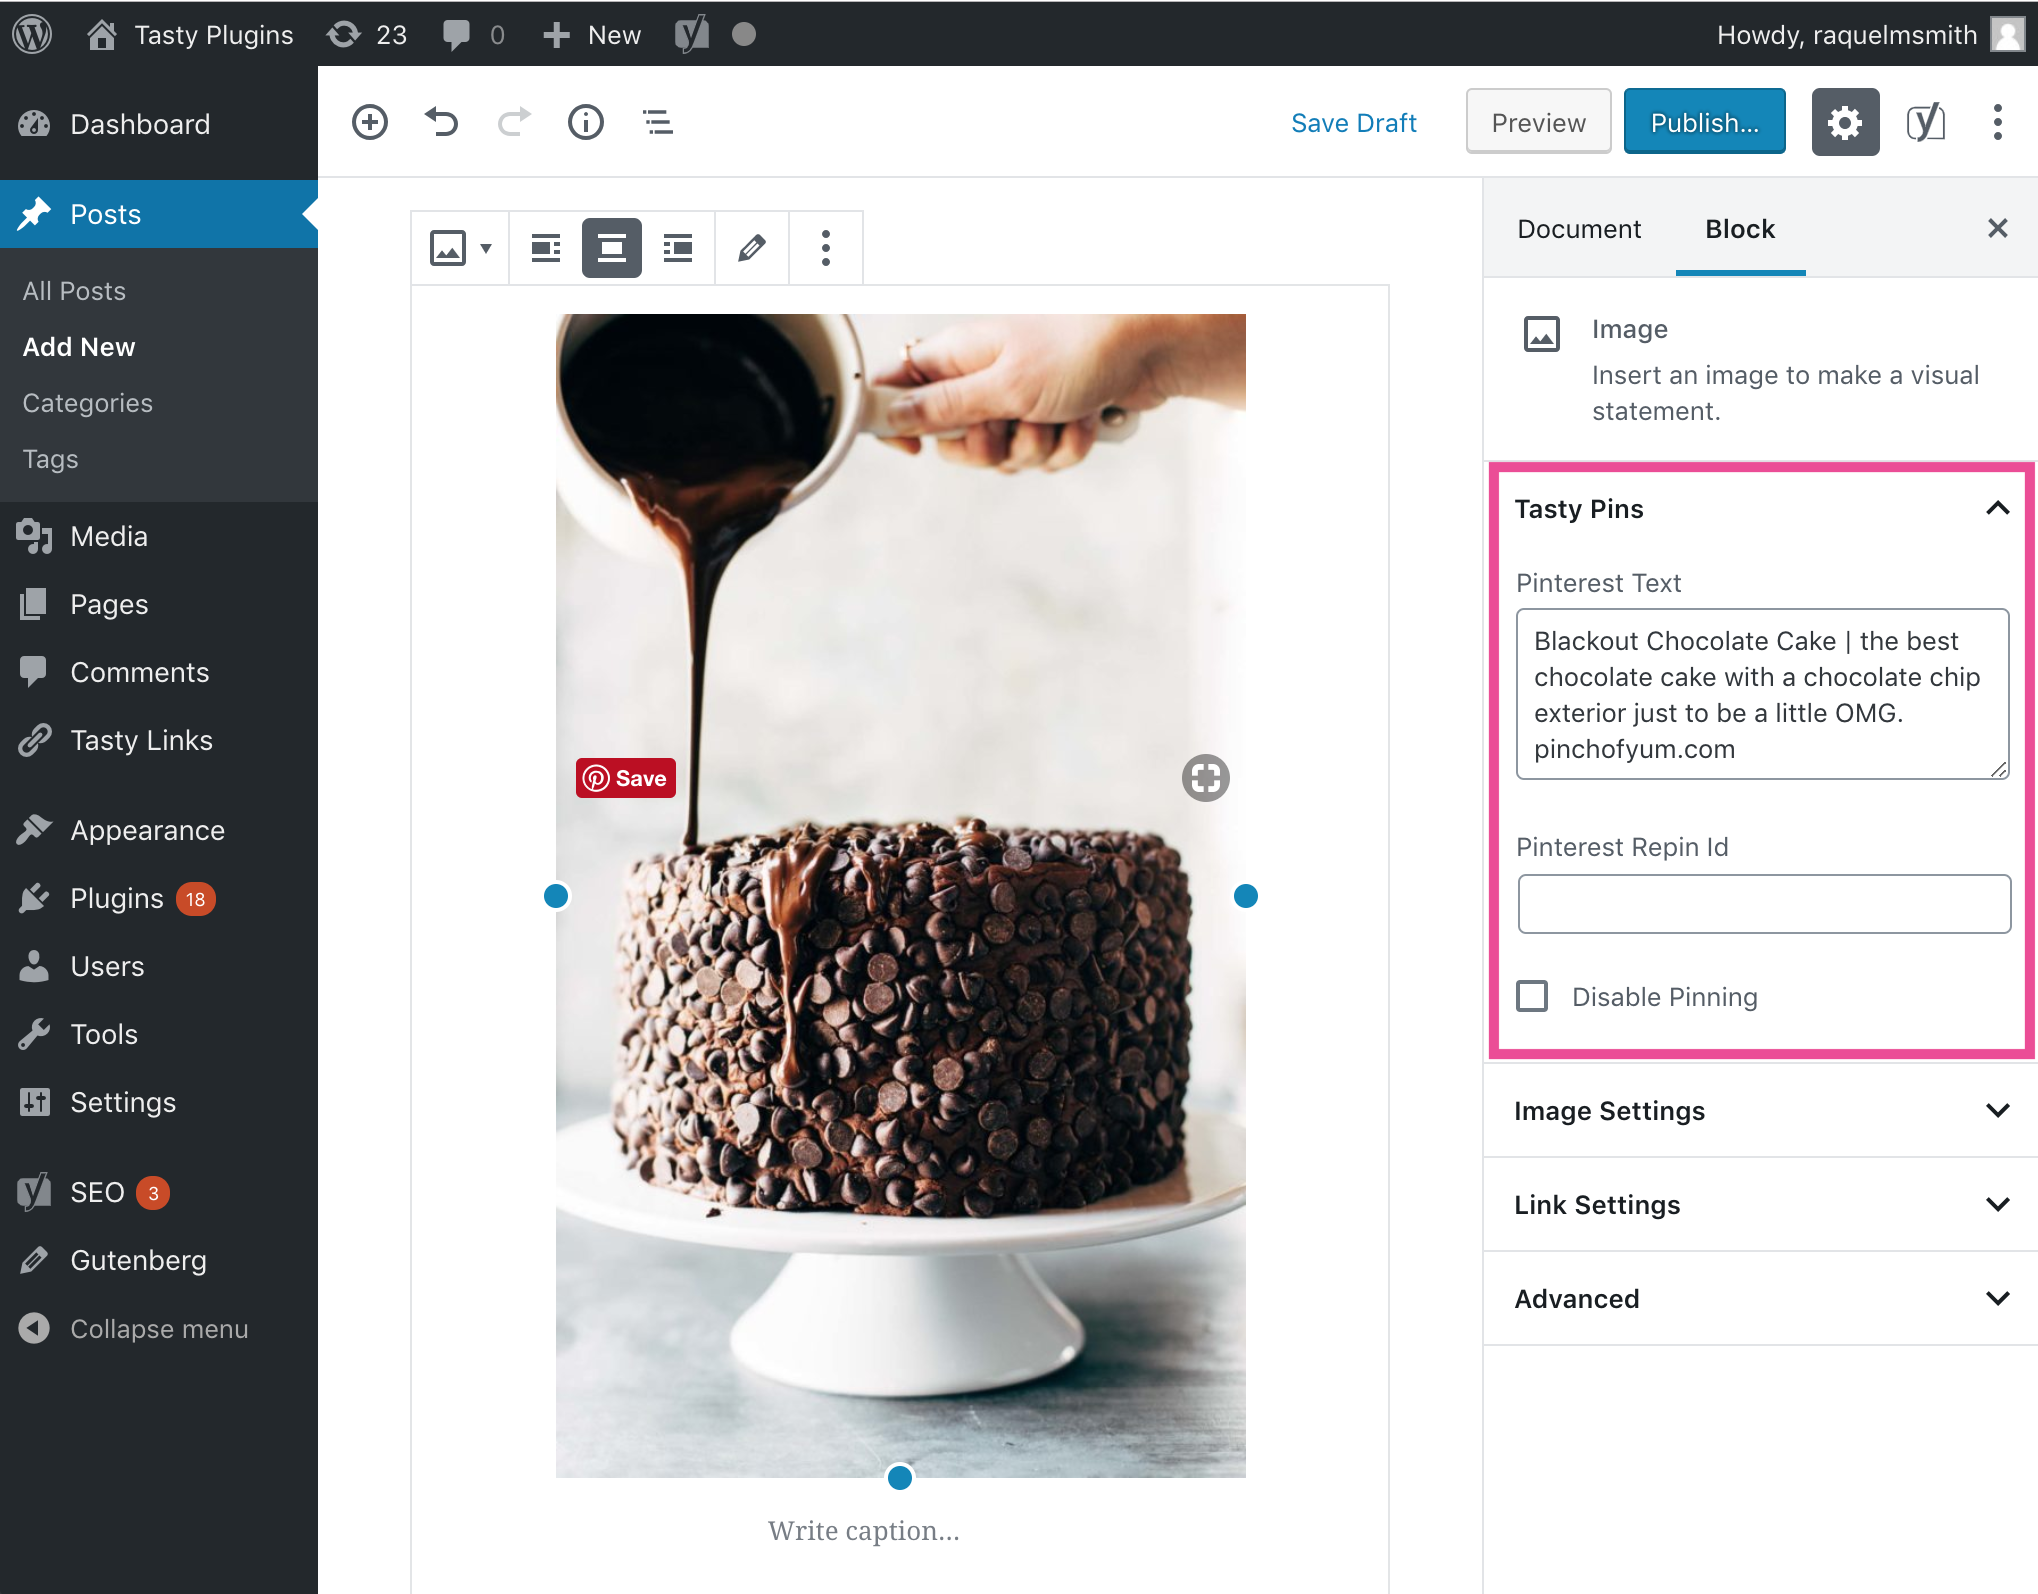This screenshot has height=1594, width=2038.
Task: Open the Yoast sidebar icon in editor header
Action: (1926, 122)
